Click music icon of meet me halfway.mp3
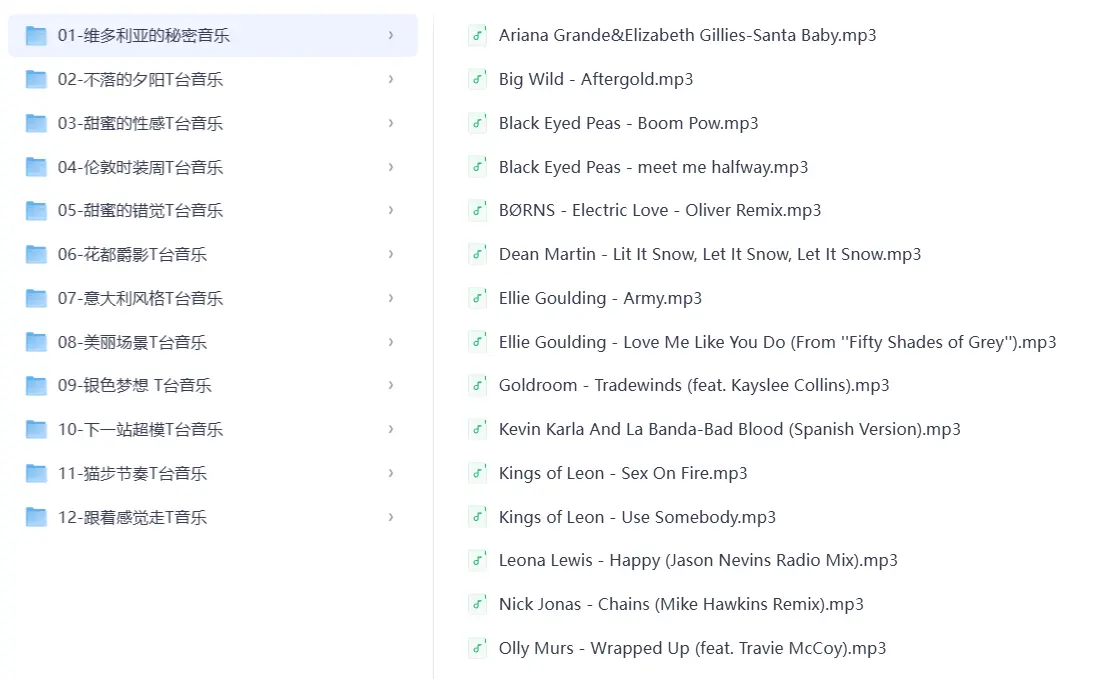 pos(478,167)
